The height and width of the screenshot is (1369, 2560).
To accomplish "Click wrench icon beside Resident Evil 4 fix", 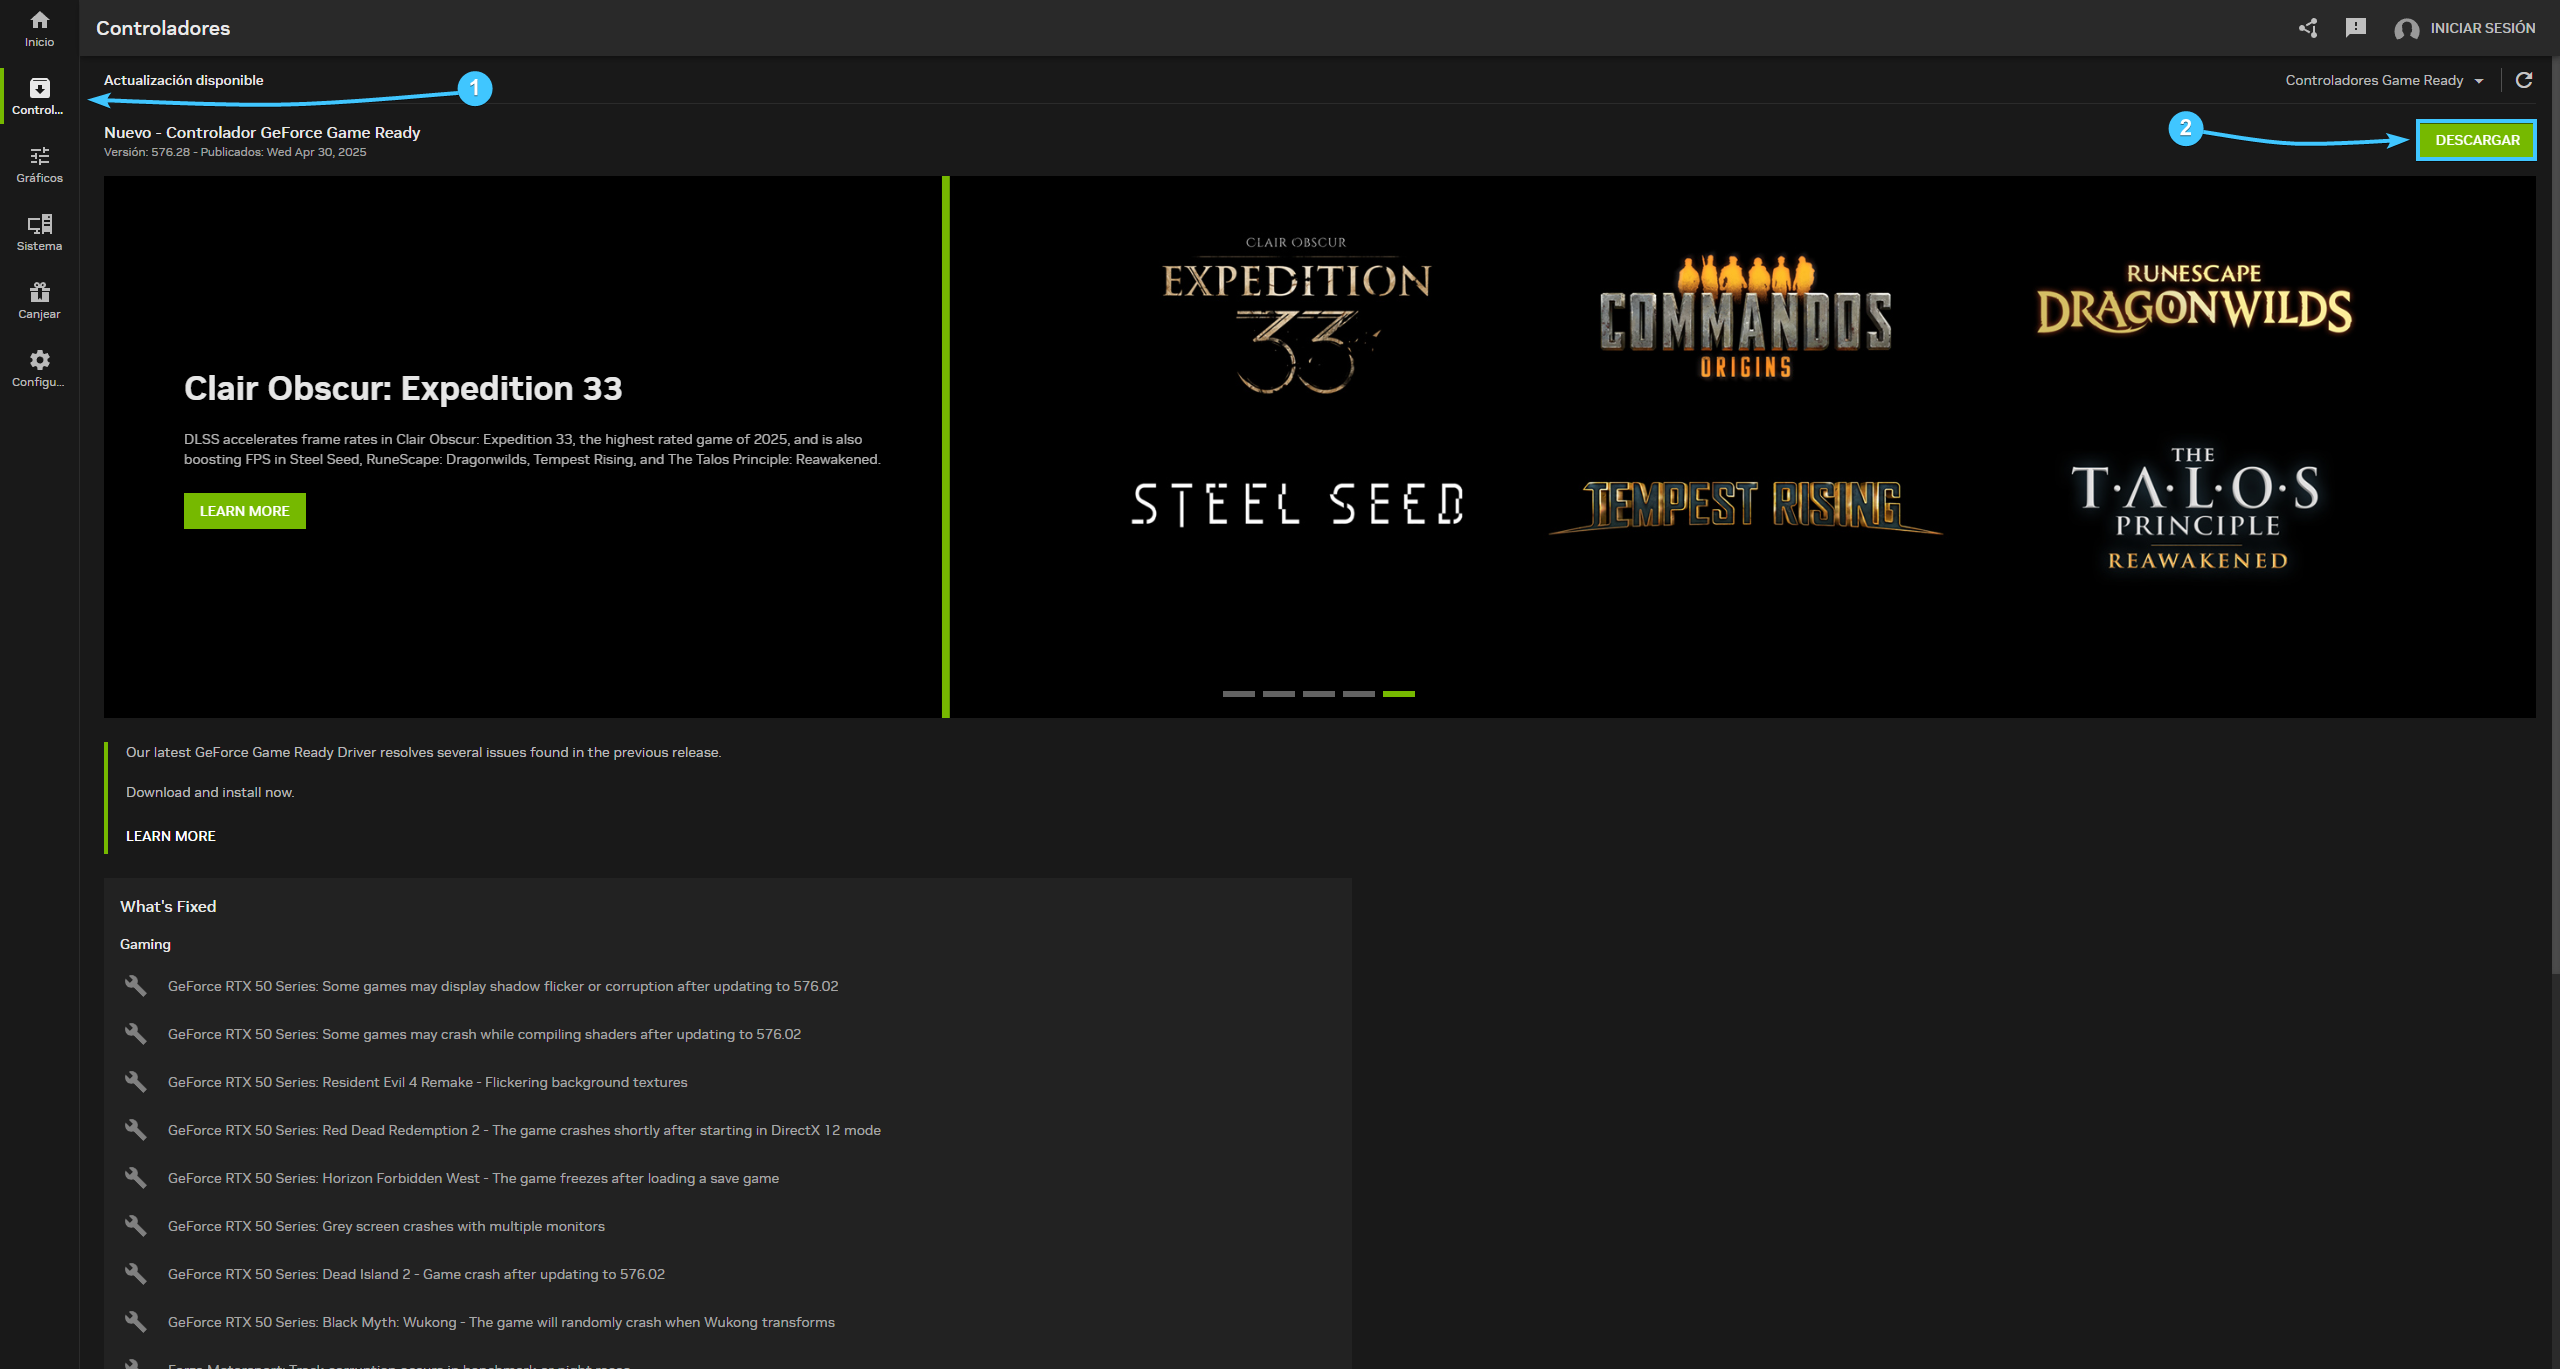I will [x=135, y=1082].
